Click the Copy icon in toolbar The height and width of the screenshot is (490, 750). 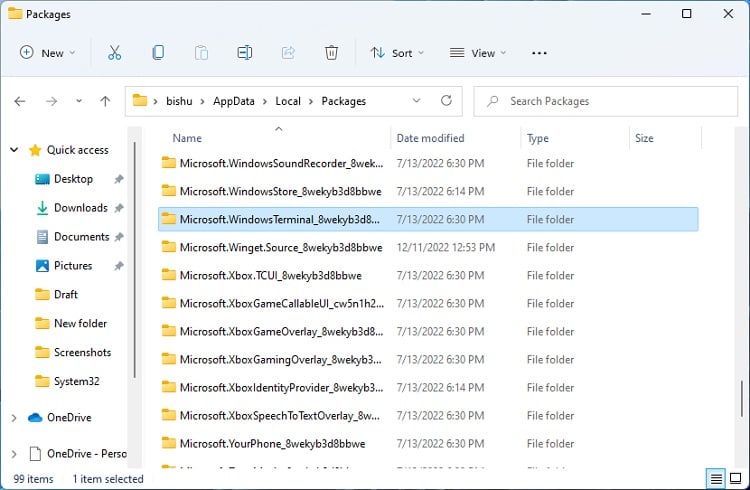[158, 53]
